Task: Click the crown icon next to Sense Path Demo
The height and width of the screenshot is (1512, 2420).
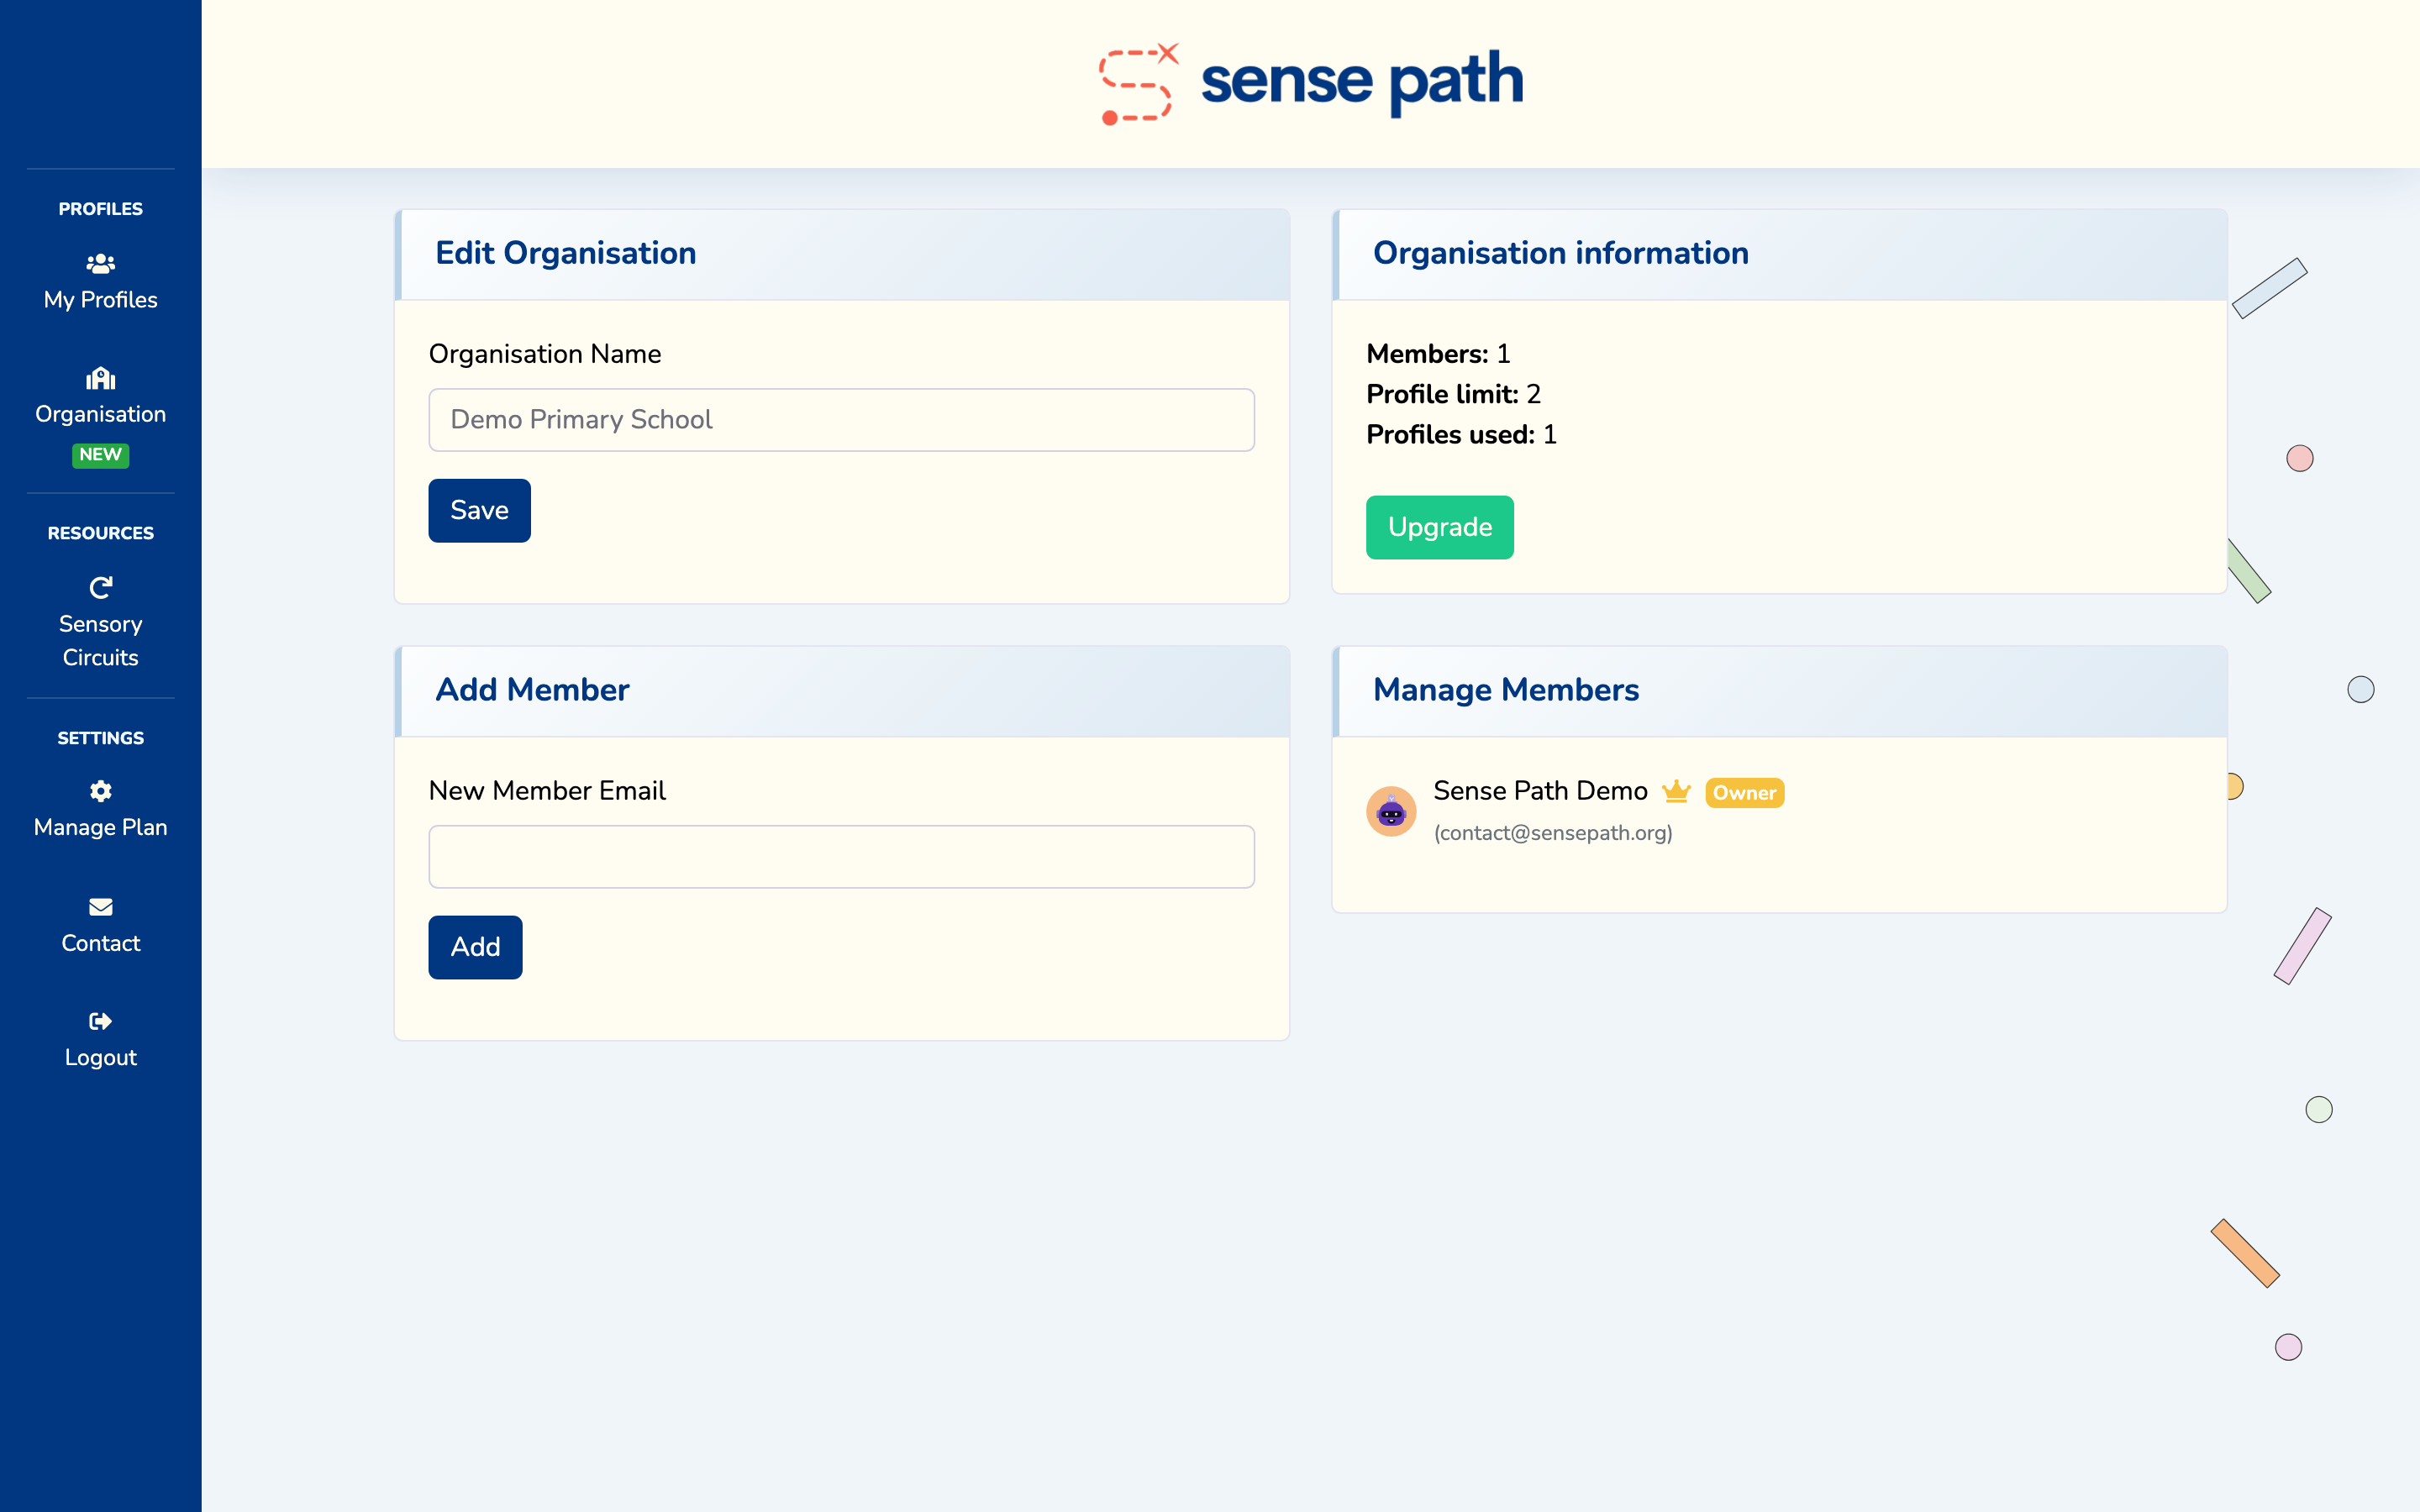Action: tap(1677, 791)
